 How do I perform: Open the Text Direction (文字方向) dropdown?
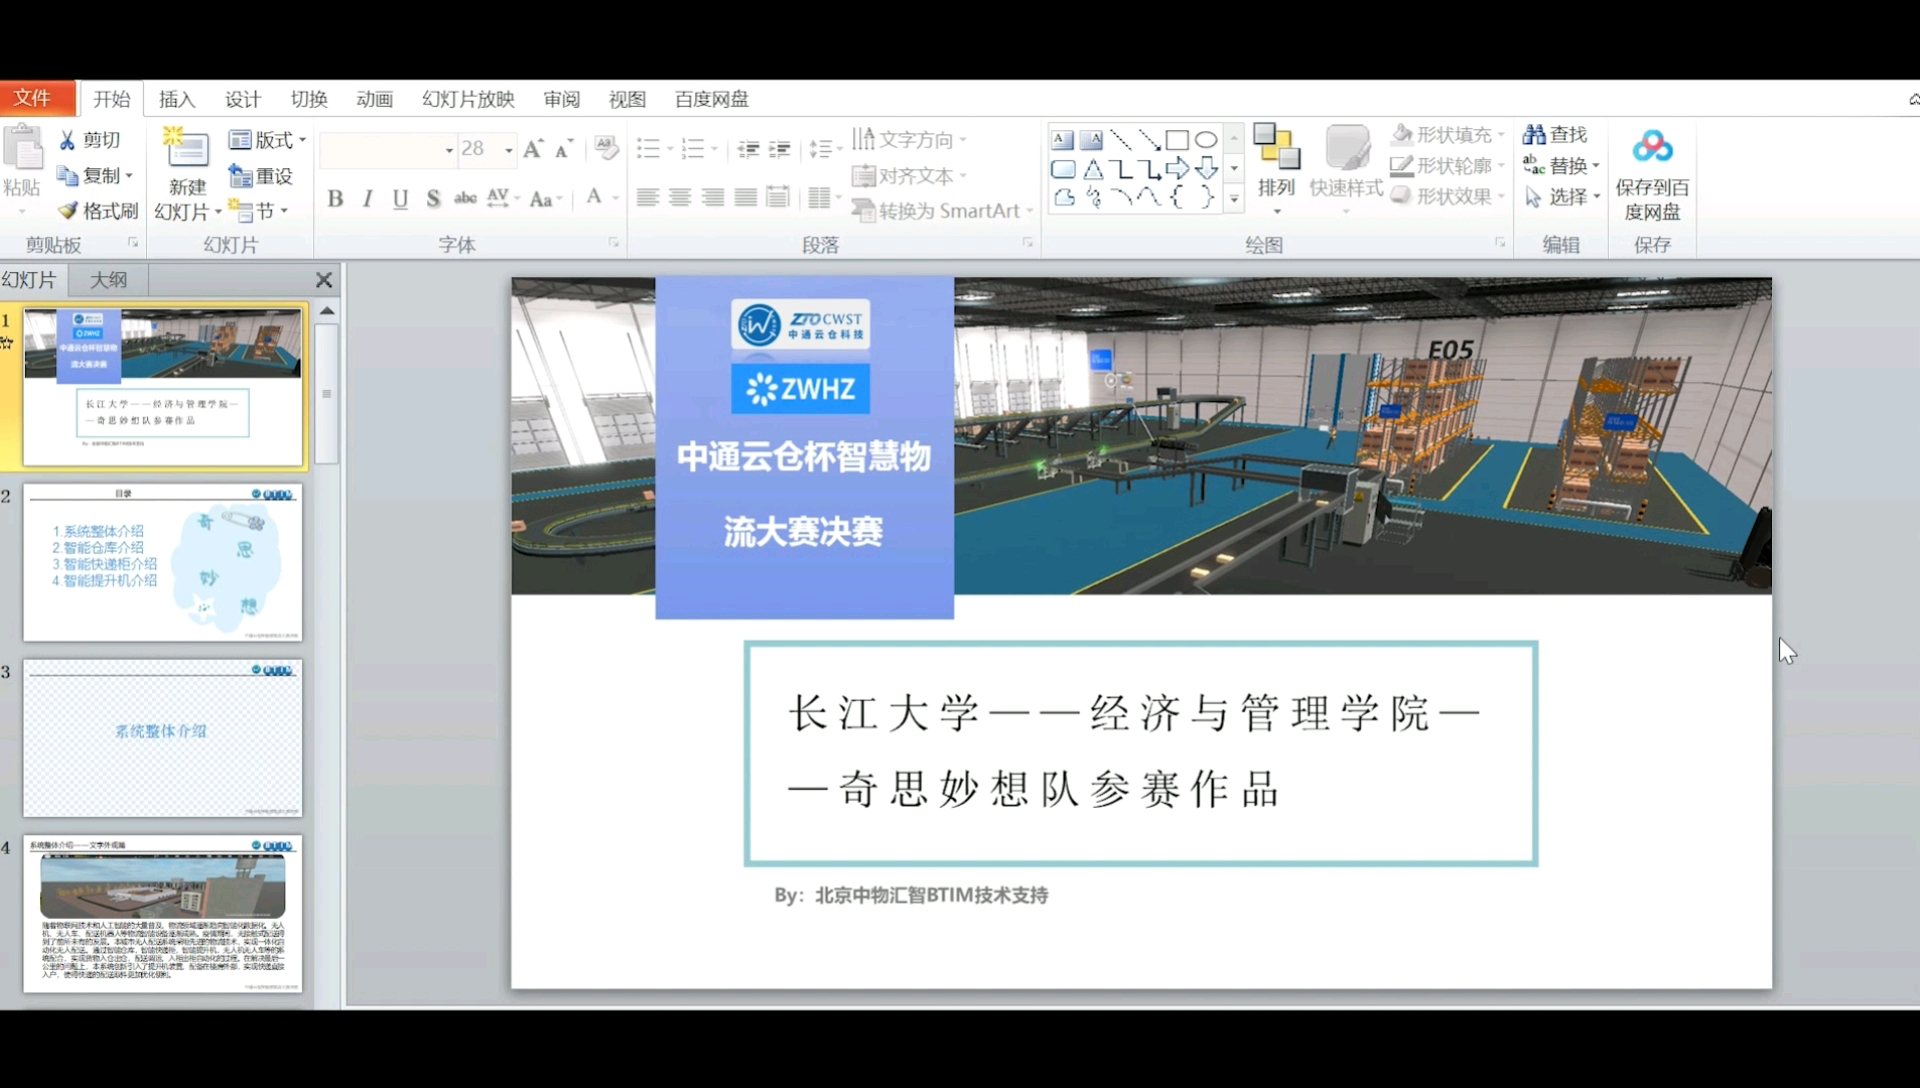(909, 140)
